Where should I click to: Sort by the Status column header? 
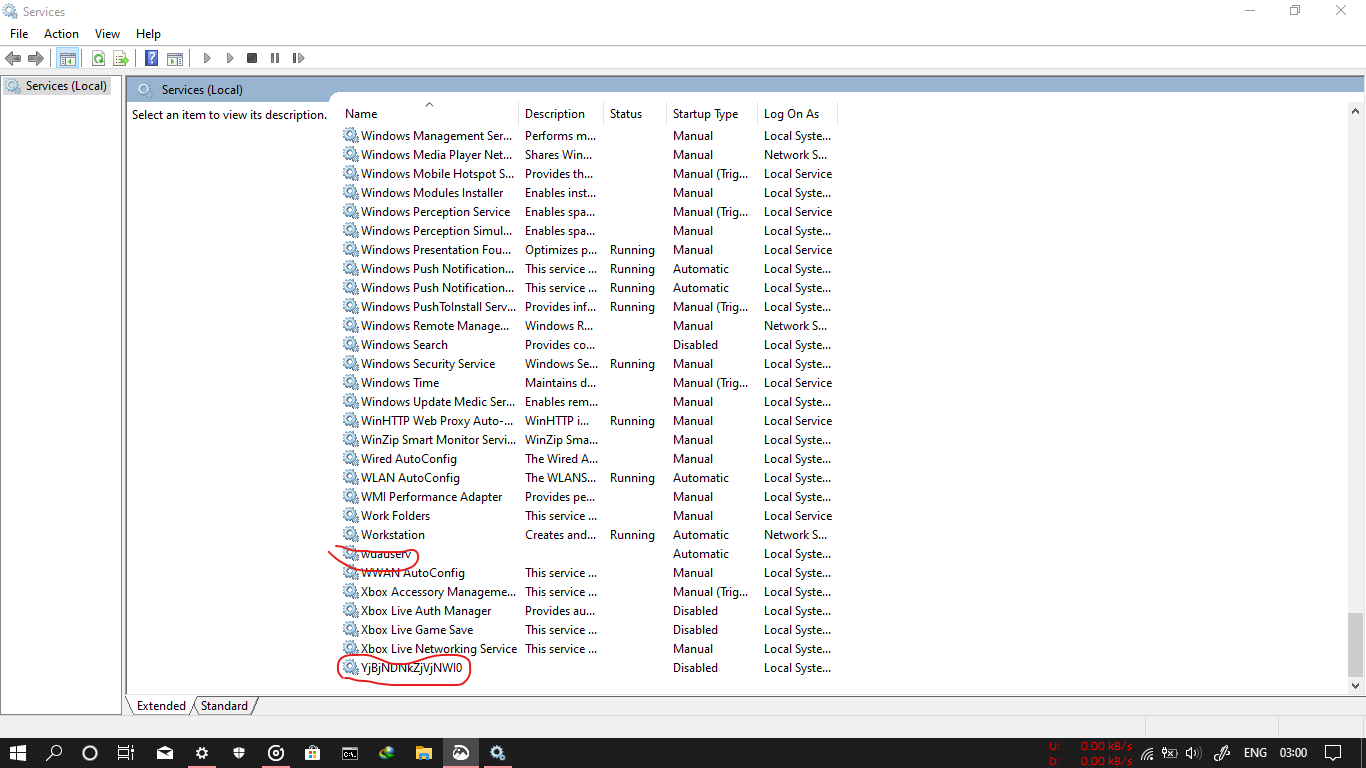click(x=635, y=114)
